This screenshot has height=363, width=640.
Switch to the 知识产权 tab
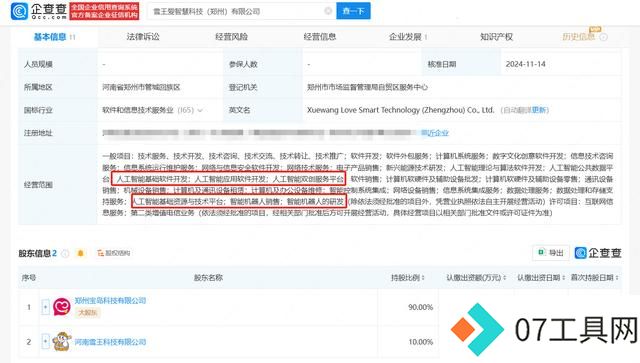[496, 37]
